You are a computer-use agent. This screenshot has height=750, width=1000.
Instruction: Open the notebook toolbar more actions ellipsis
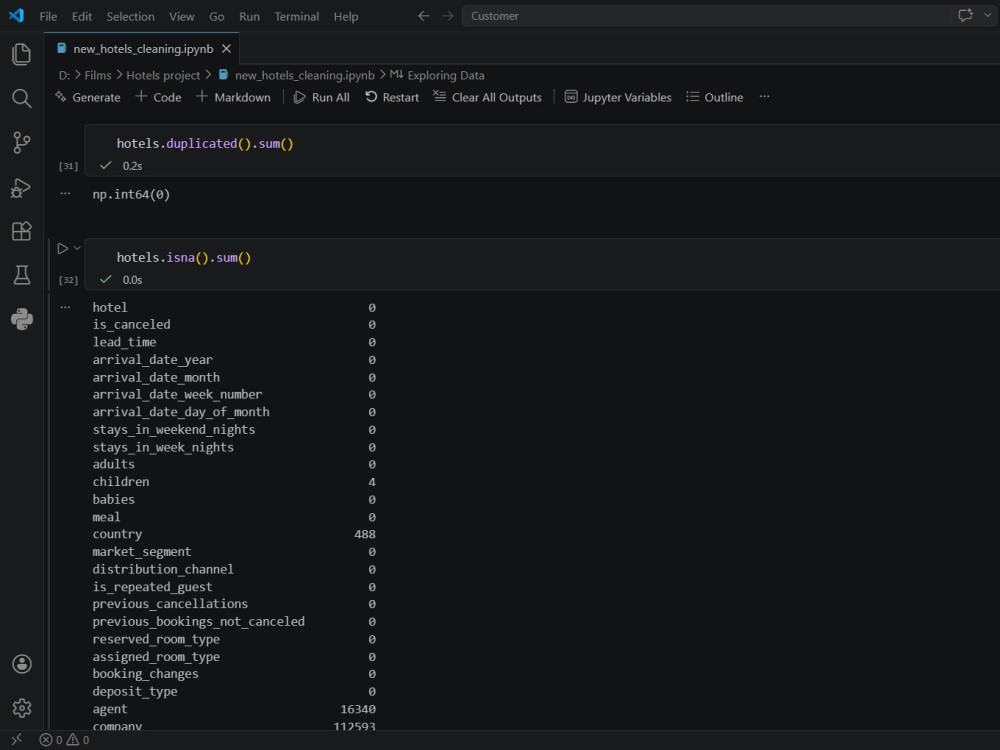(765, 97)
